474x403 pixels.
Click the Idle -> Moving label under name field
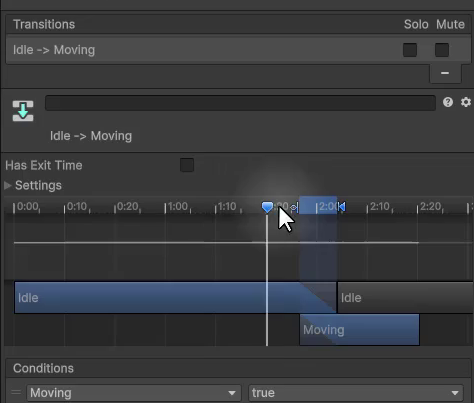91,136
